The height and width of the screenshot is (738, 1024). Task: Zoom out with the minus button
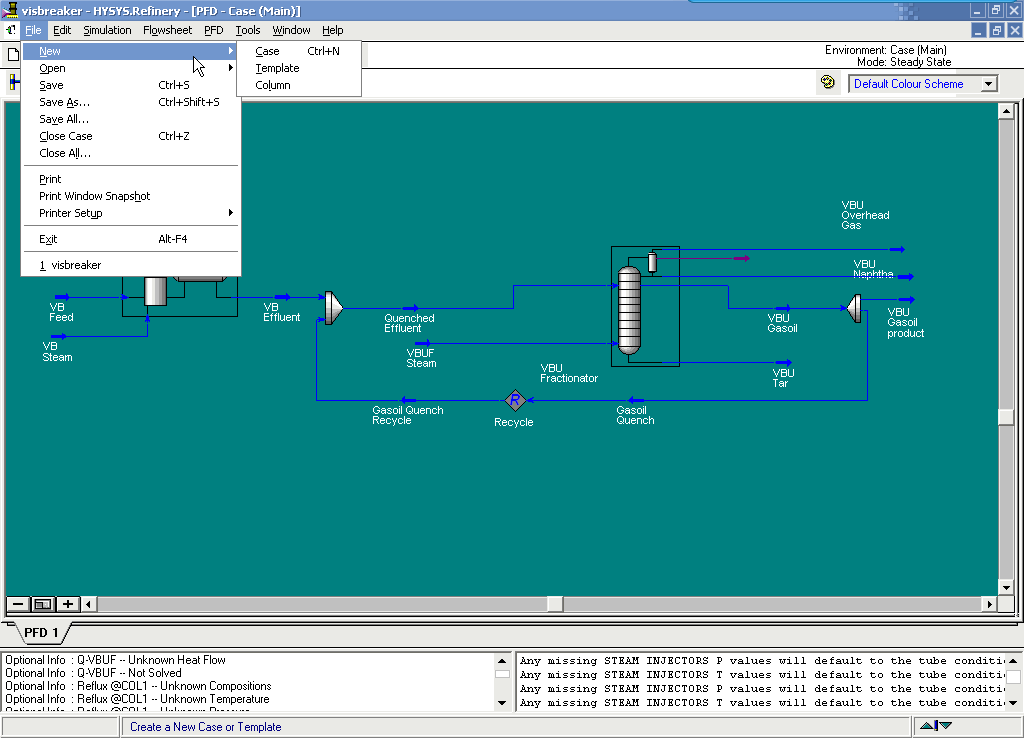18,604
